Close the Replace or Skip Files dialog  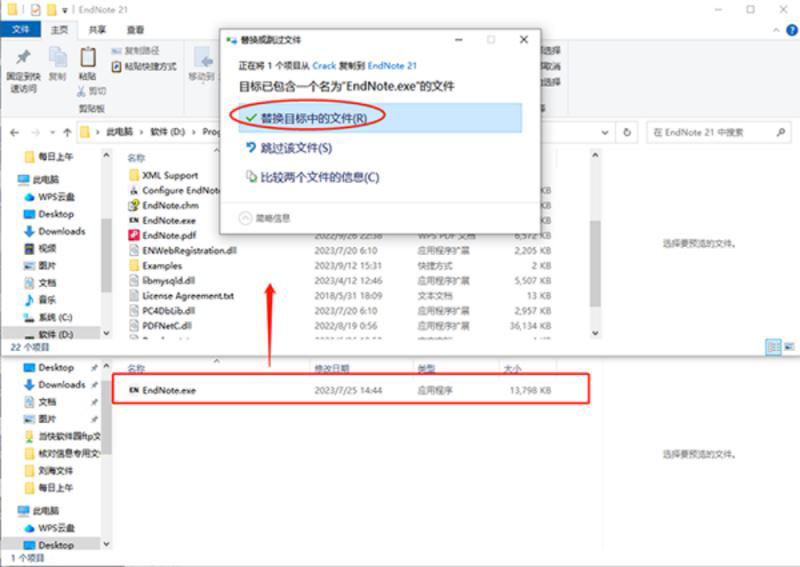pos(523,40)
